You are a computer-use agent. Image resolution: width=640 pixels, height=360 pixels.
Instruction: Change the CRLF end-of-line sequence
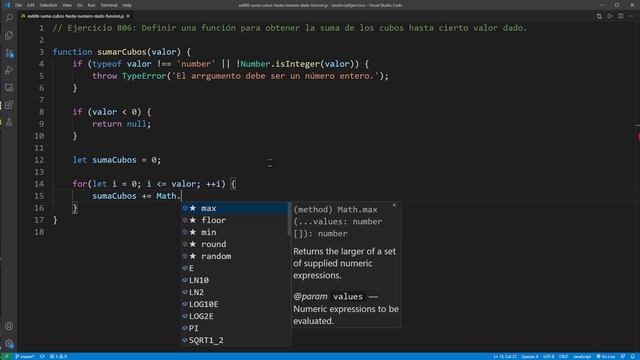(563, 356)
